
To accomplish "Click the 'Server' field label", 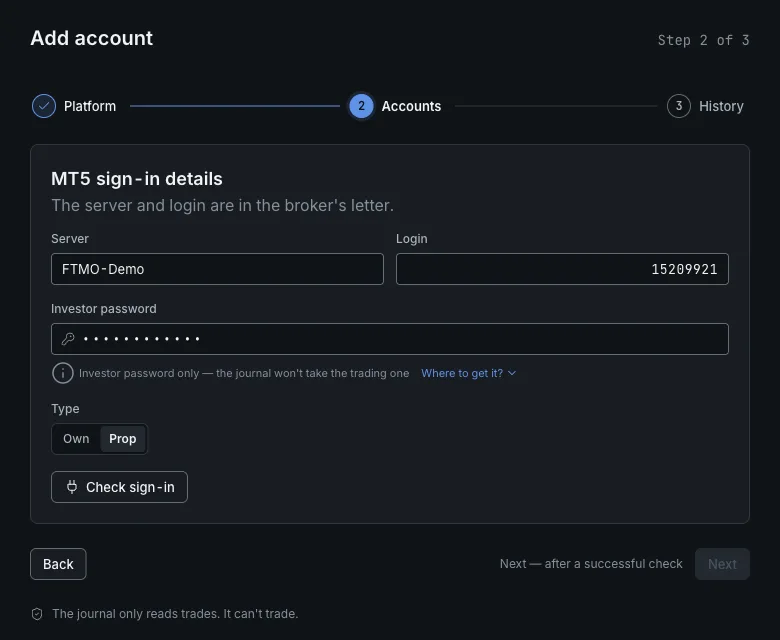I will 70,239.
